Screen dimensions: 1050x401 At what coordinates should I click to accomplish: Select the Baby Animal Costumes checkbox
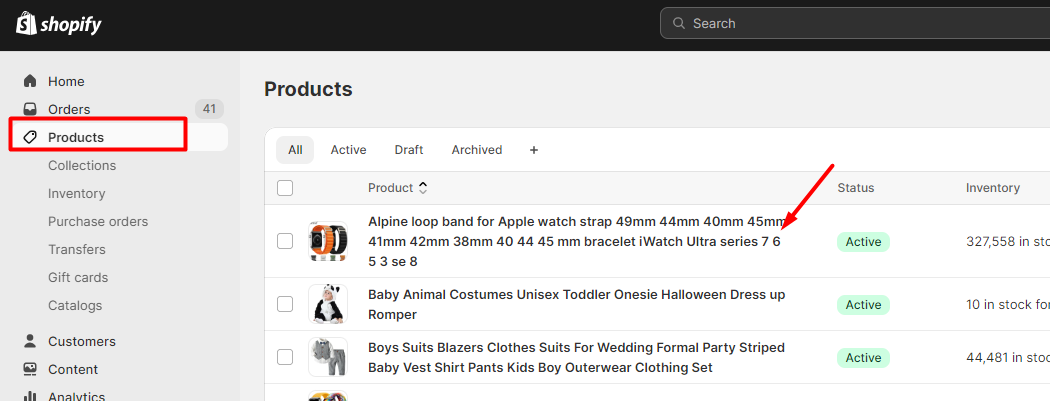pos(285,304)
